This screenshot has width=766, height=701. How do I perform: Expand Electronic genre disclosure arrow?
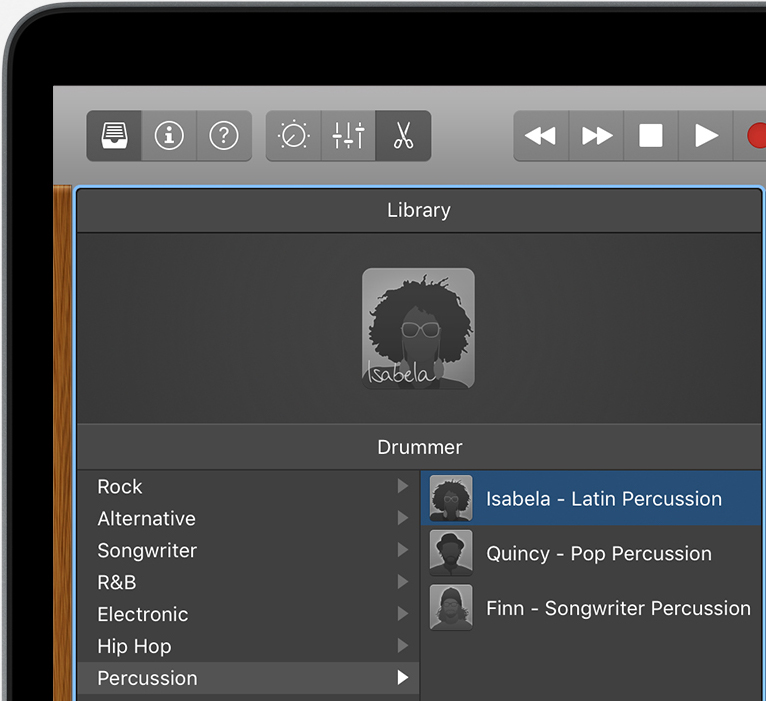(x=403, y=614)
